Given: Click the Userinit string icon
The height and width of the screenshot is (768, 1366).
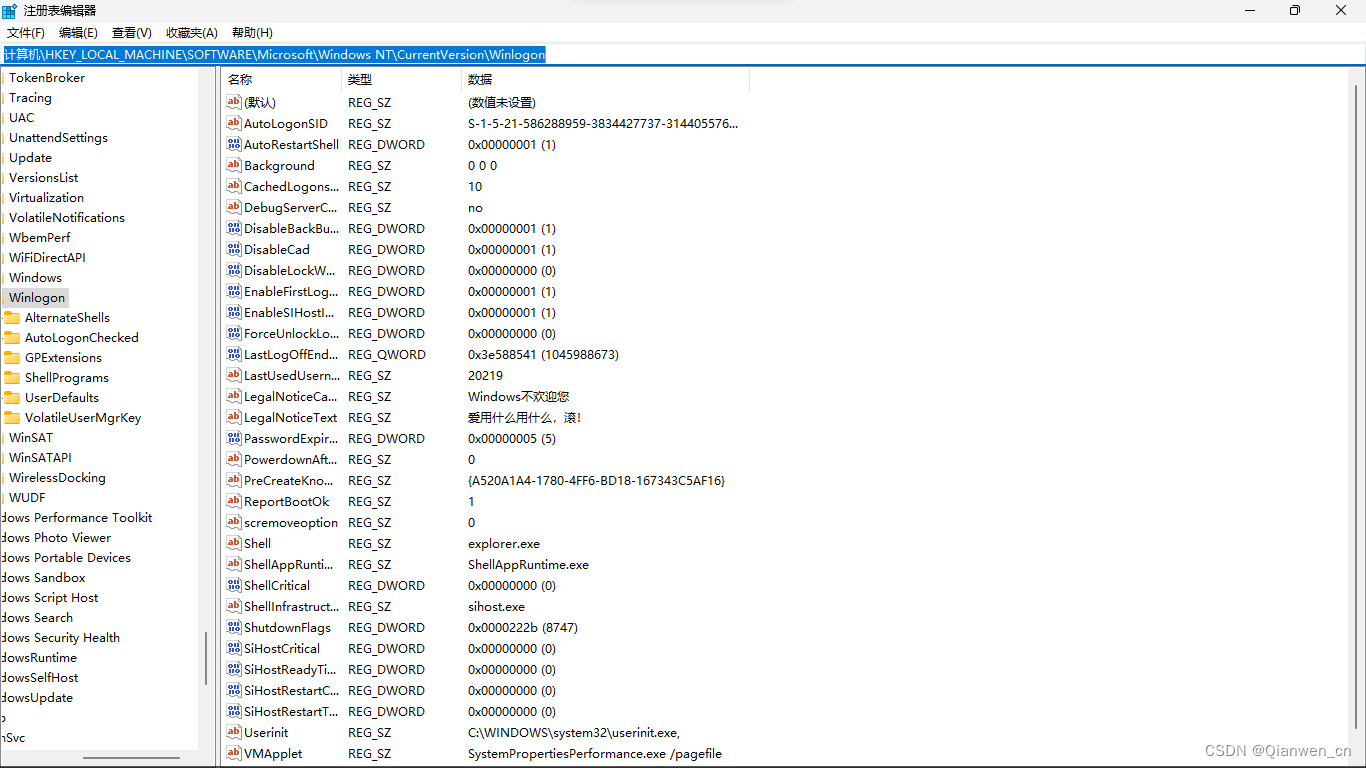Looking at the screenshot, I should coord(234,733).
